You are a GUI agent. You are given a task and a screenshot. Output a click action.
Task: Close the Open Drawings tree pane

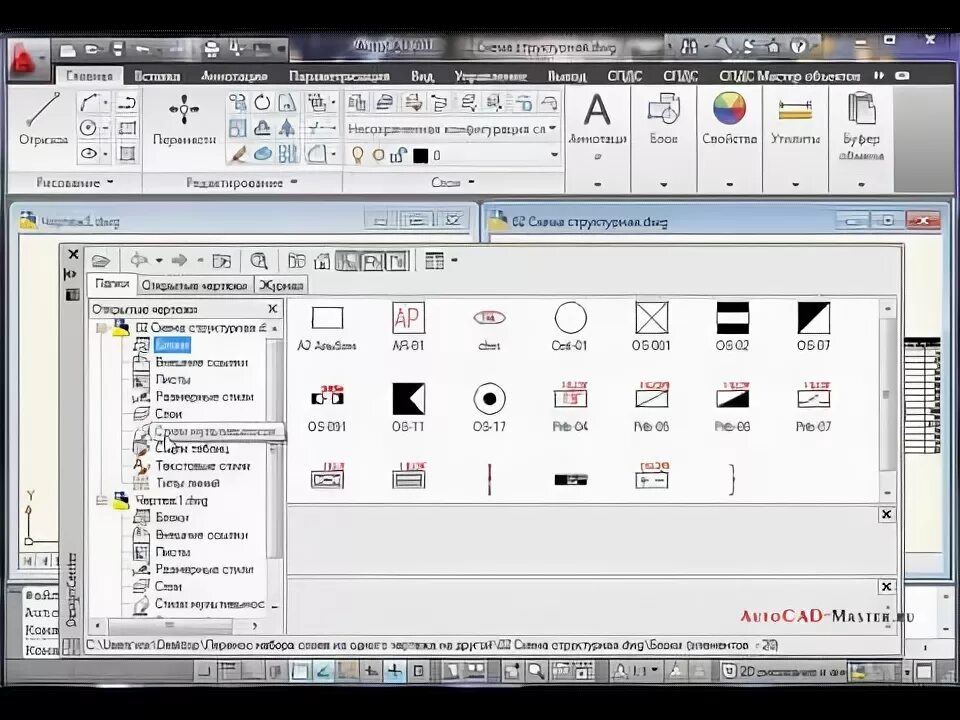pos(272,309)
